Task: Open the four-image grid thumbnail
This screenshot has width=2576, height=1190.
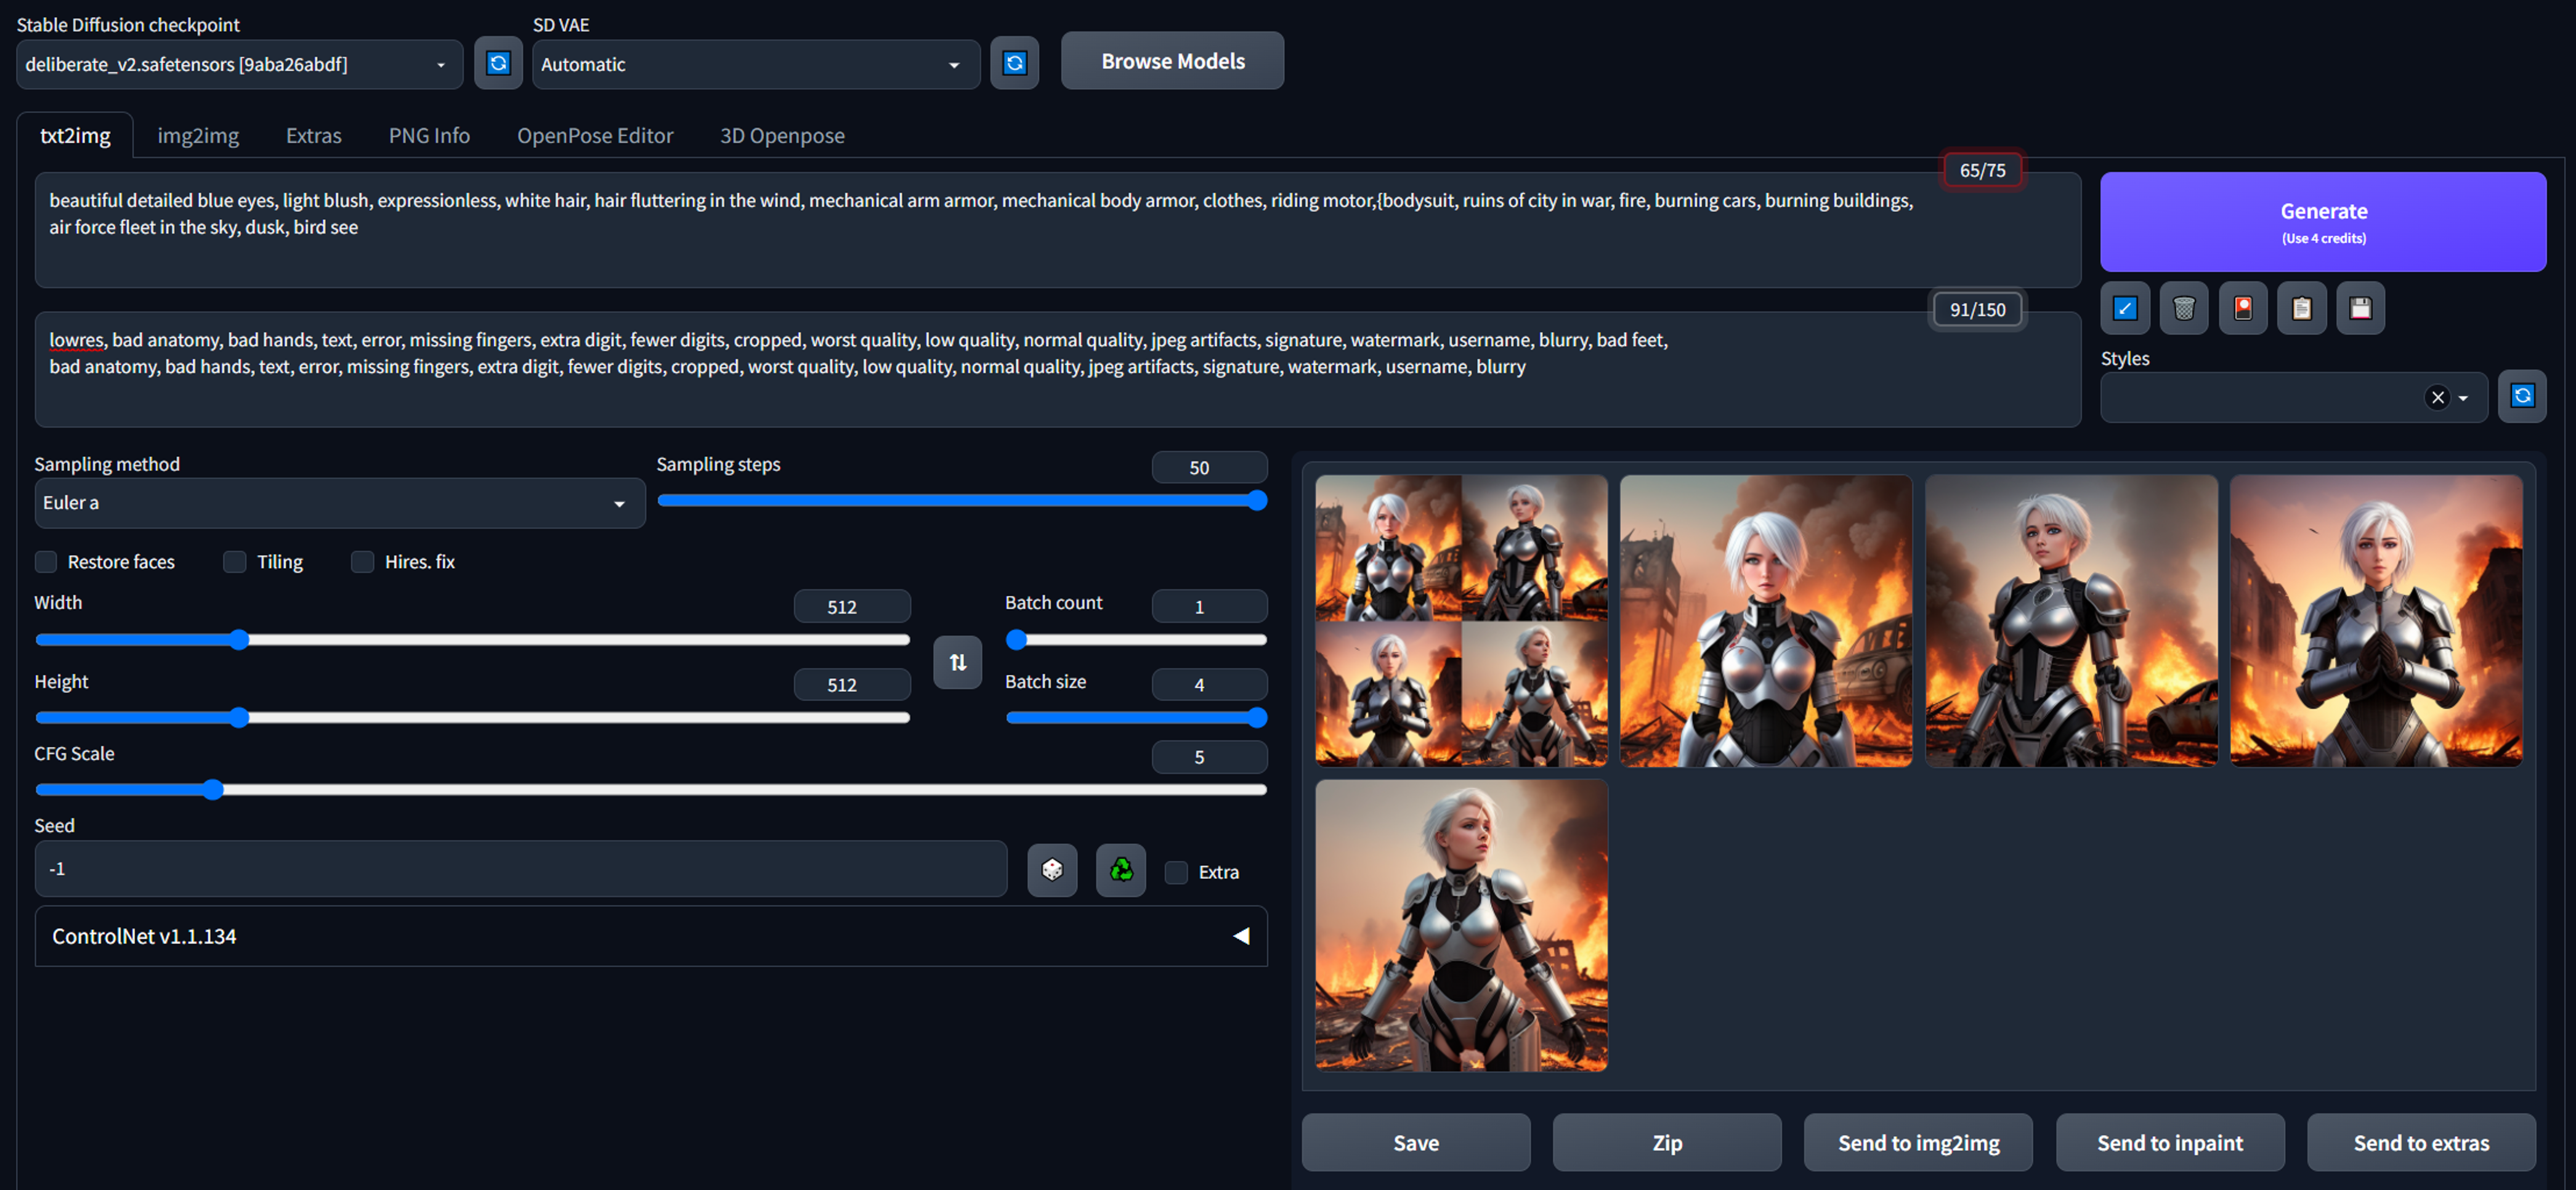Action: pyautogui.click(x=1461, y=621)
